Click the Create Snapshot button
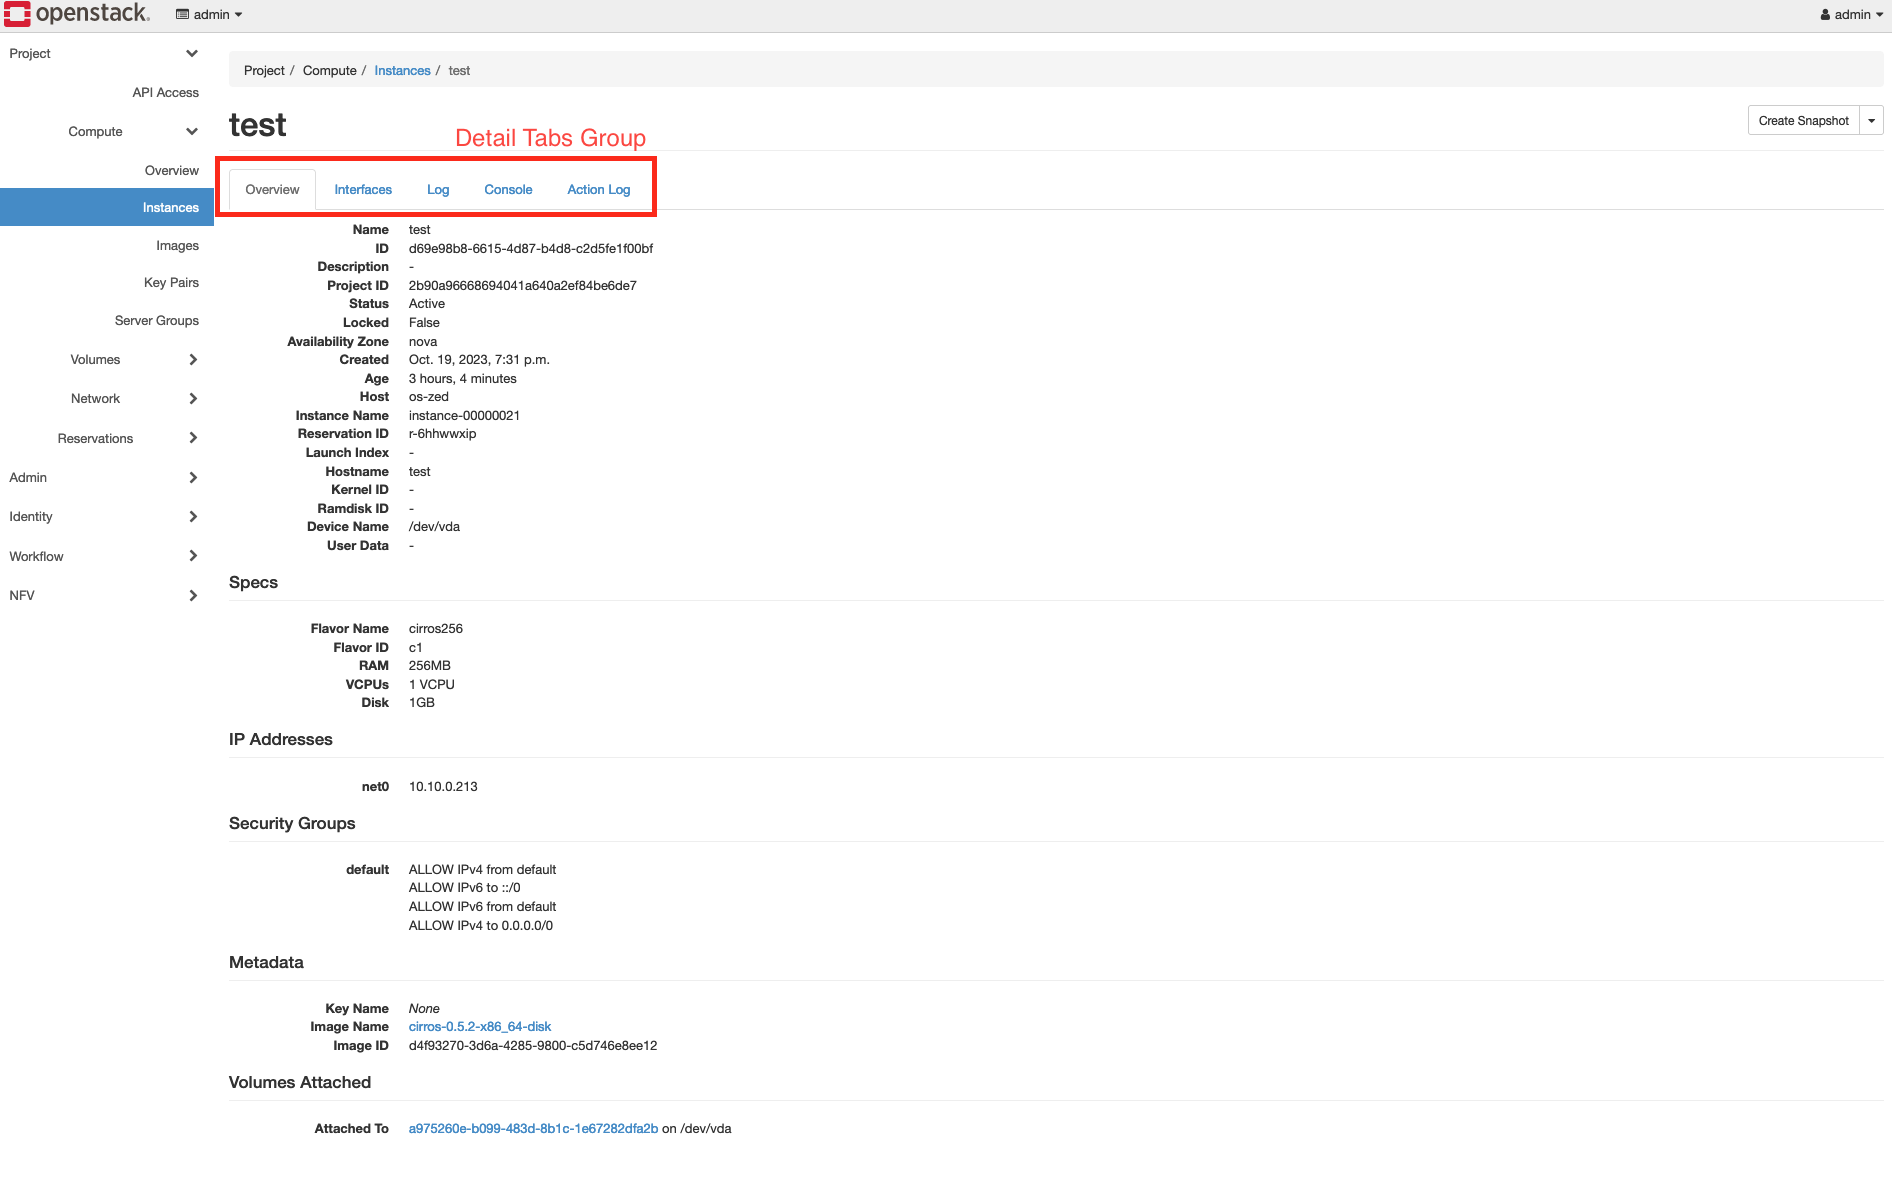 1803,121
